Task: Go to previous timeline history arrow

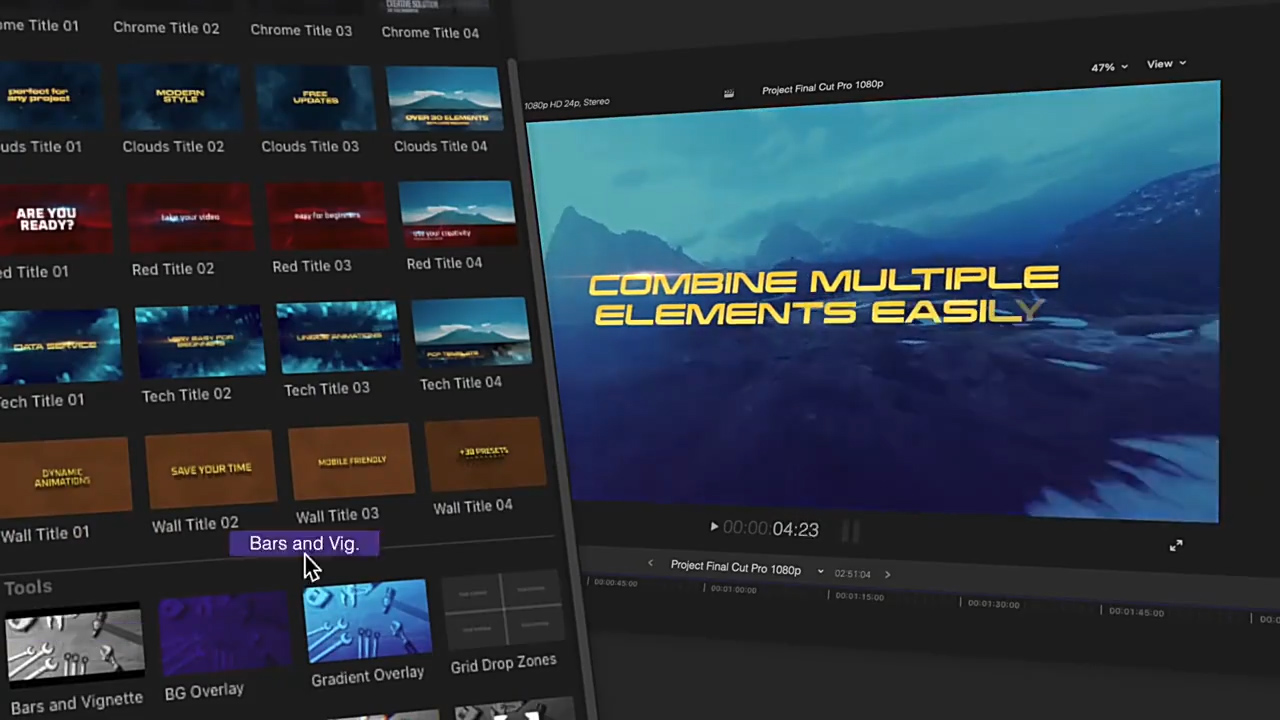Action: (x=650, y=564)
